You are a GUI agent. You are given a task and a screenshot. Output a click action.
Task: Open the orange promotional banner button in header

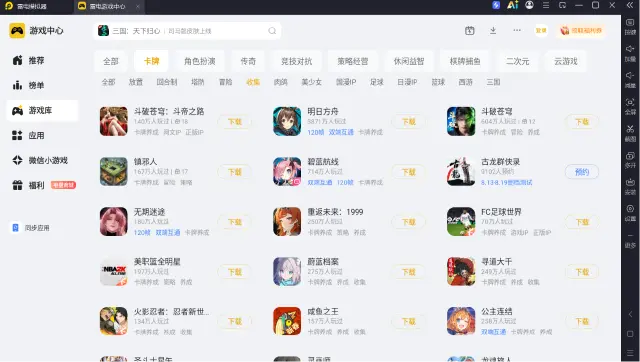(581, 31)
